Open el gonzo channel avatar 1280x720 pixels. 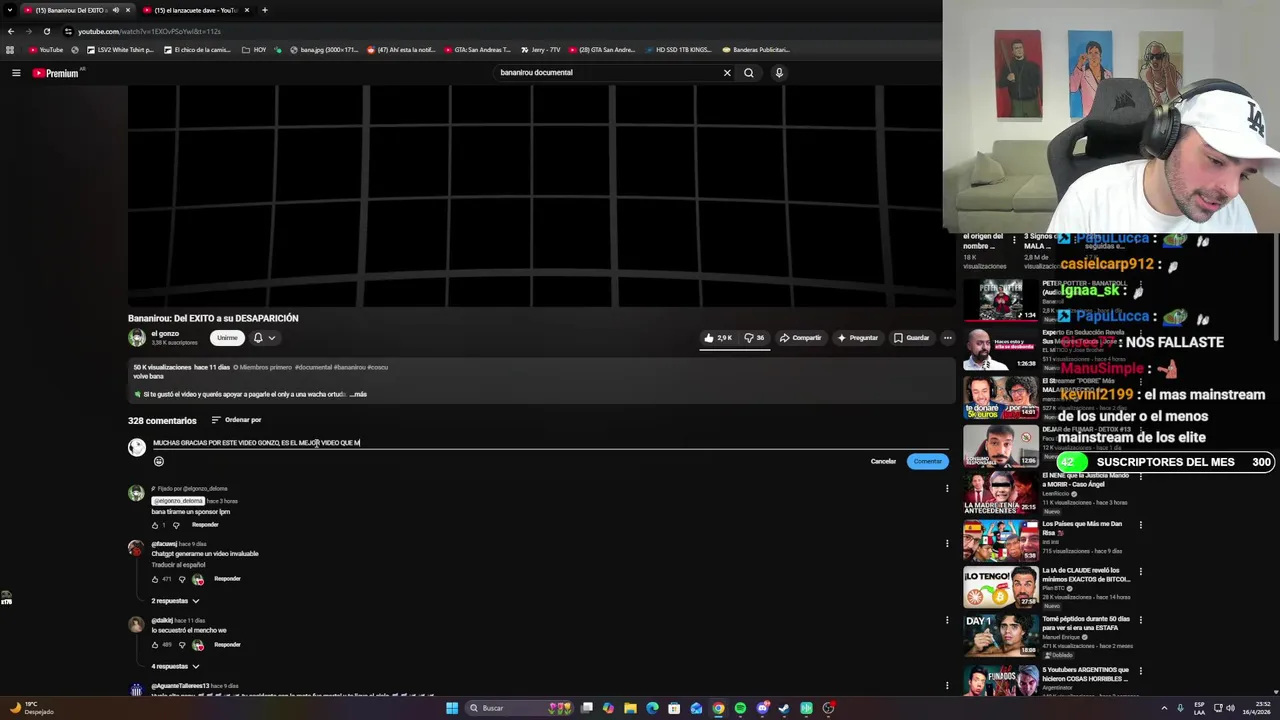pyautogui.click(x=137, y=338)
